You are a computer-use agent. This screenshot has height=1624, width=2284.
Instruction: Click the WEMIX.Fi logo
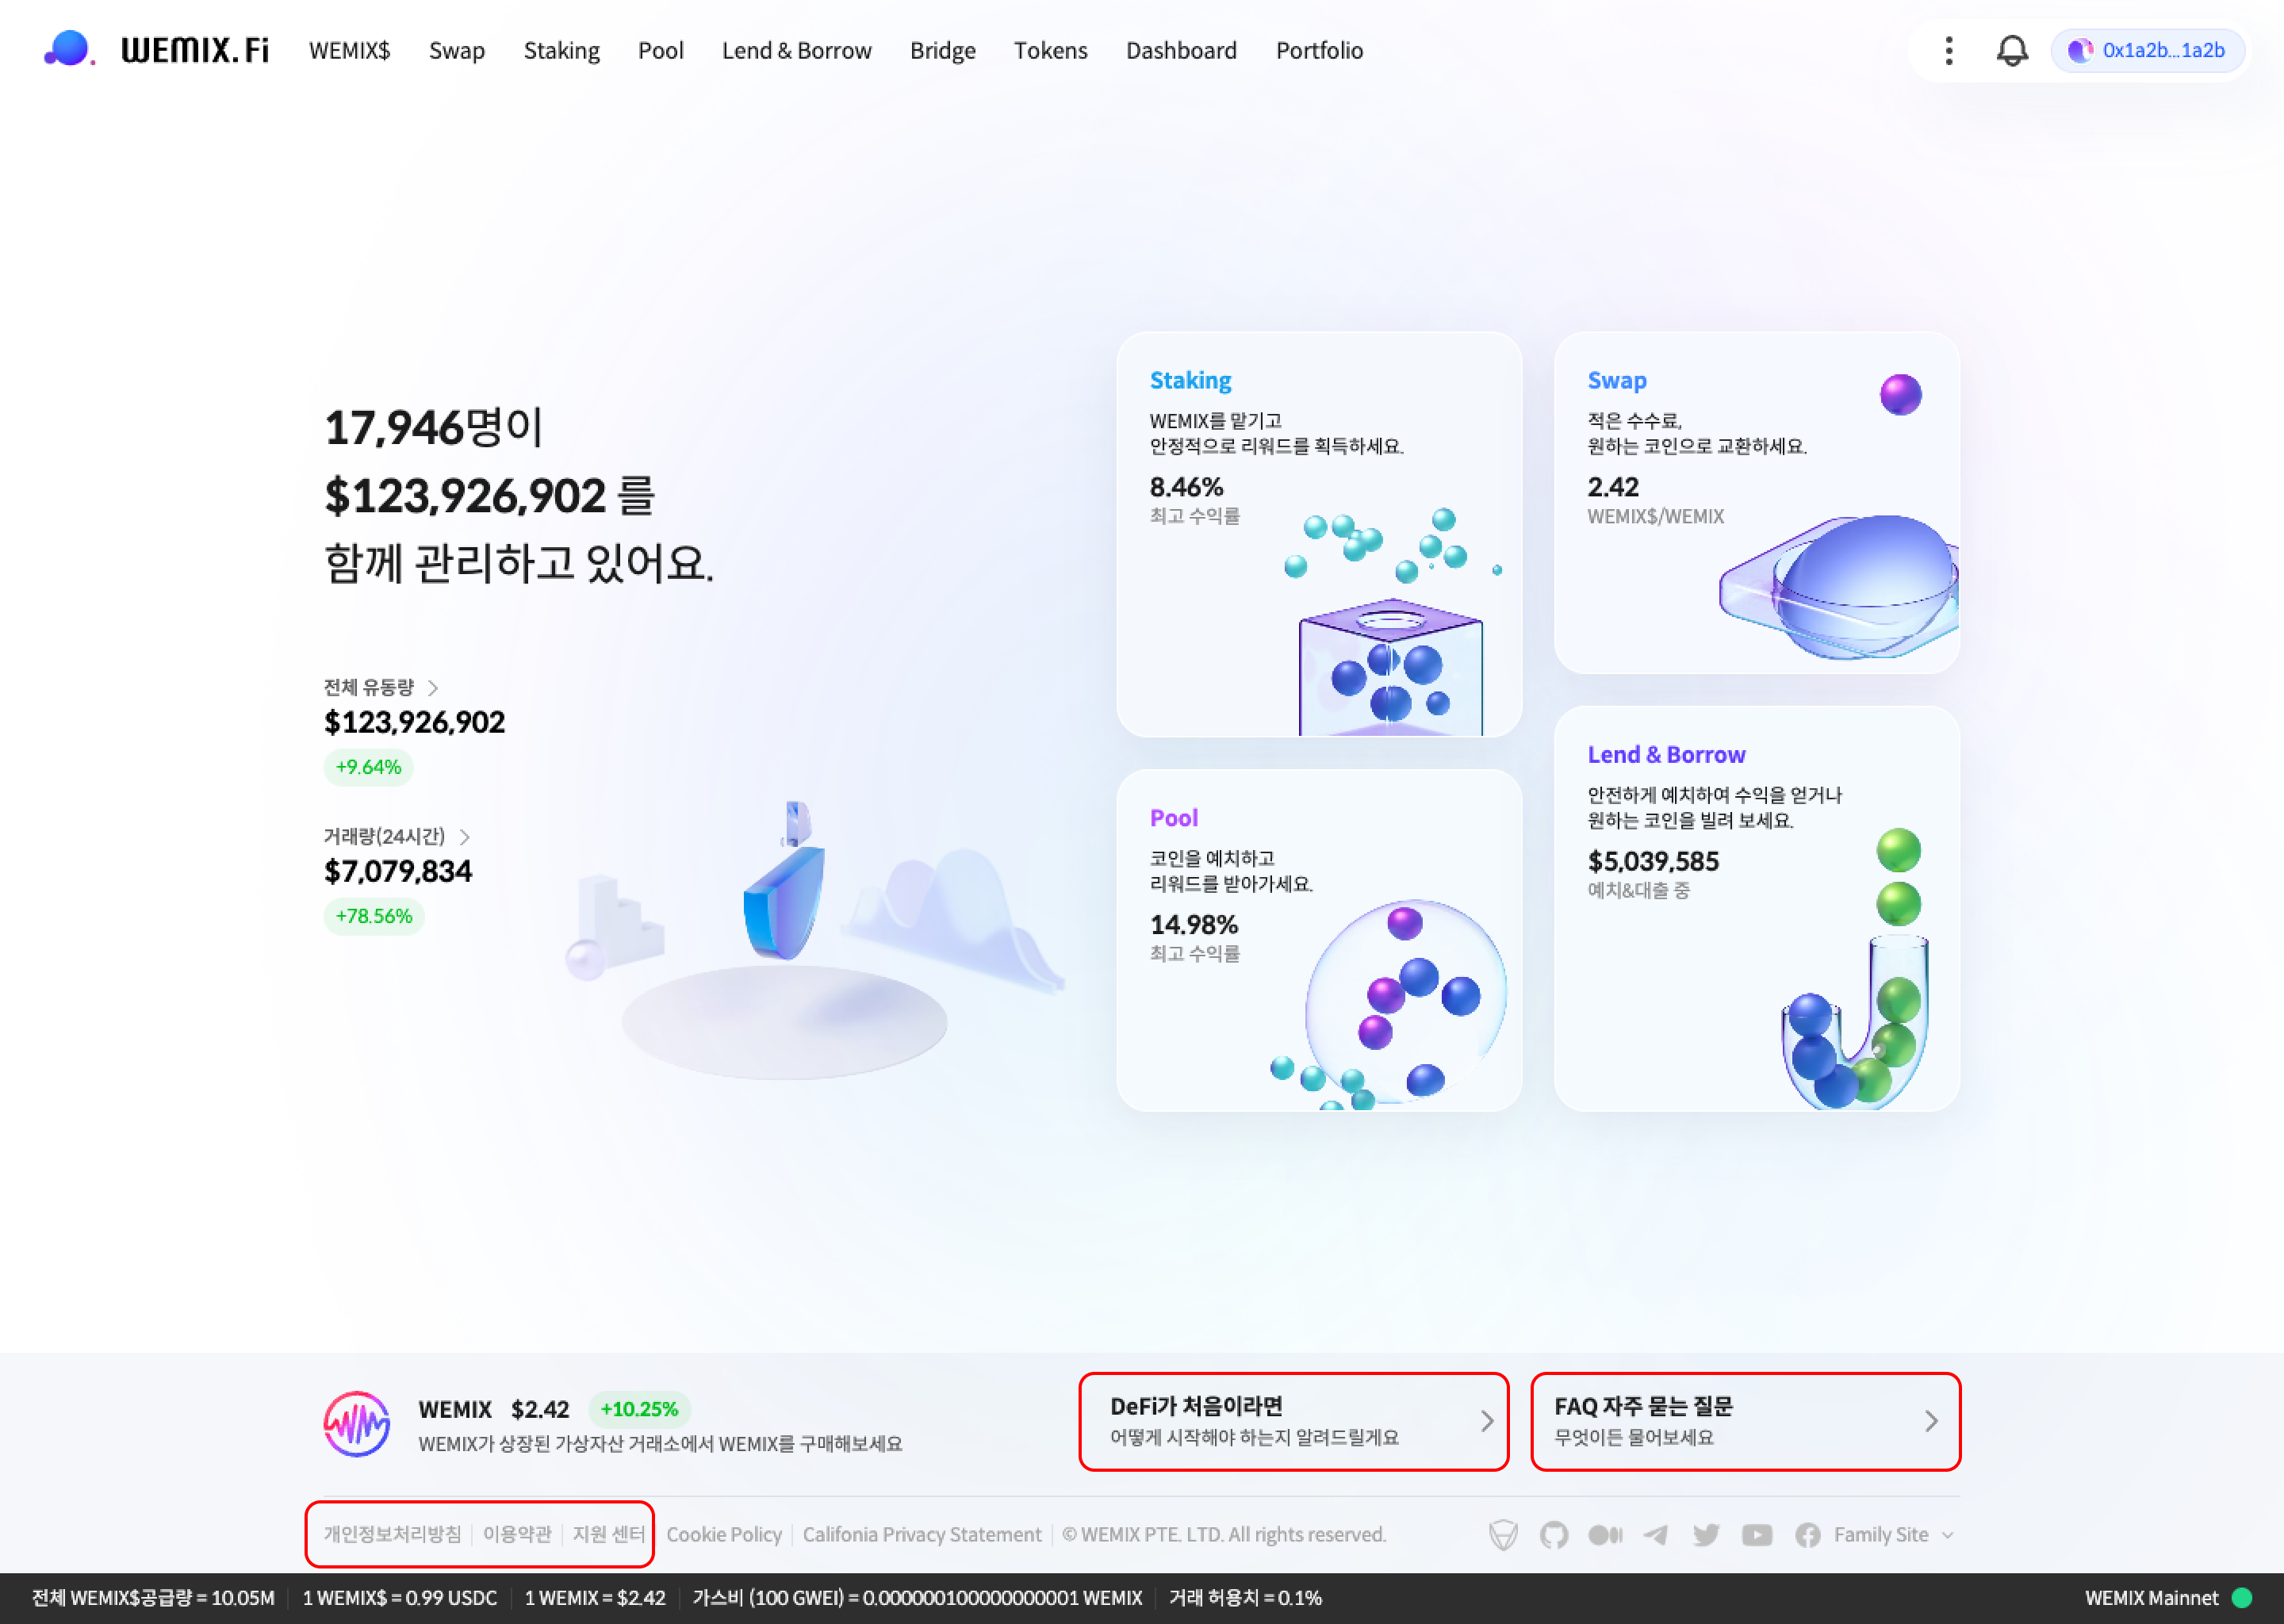tap(157, 49)
